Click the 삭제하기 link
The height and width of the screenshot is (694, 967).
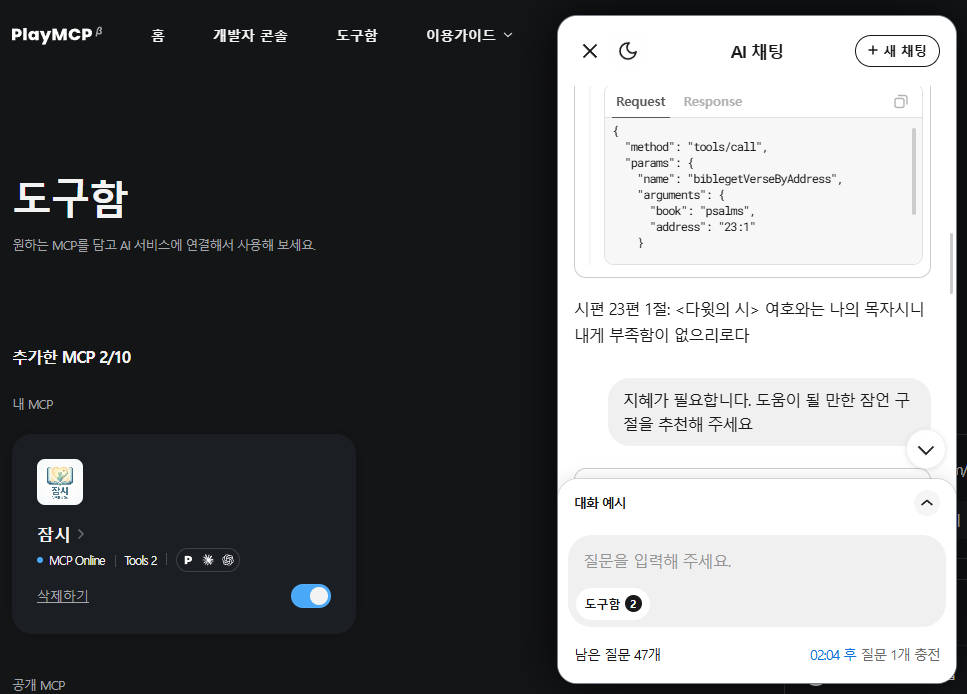pos(63,596)
